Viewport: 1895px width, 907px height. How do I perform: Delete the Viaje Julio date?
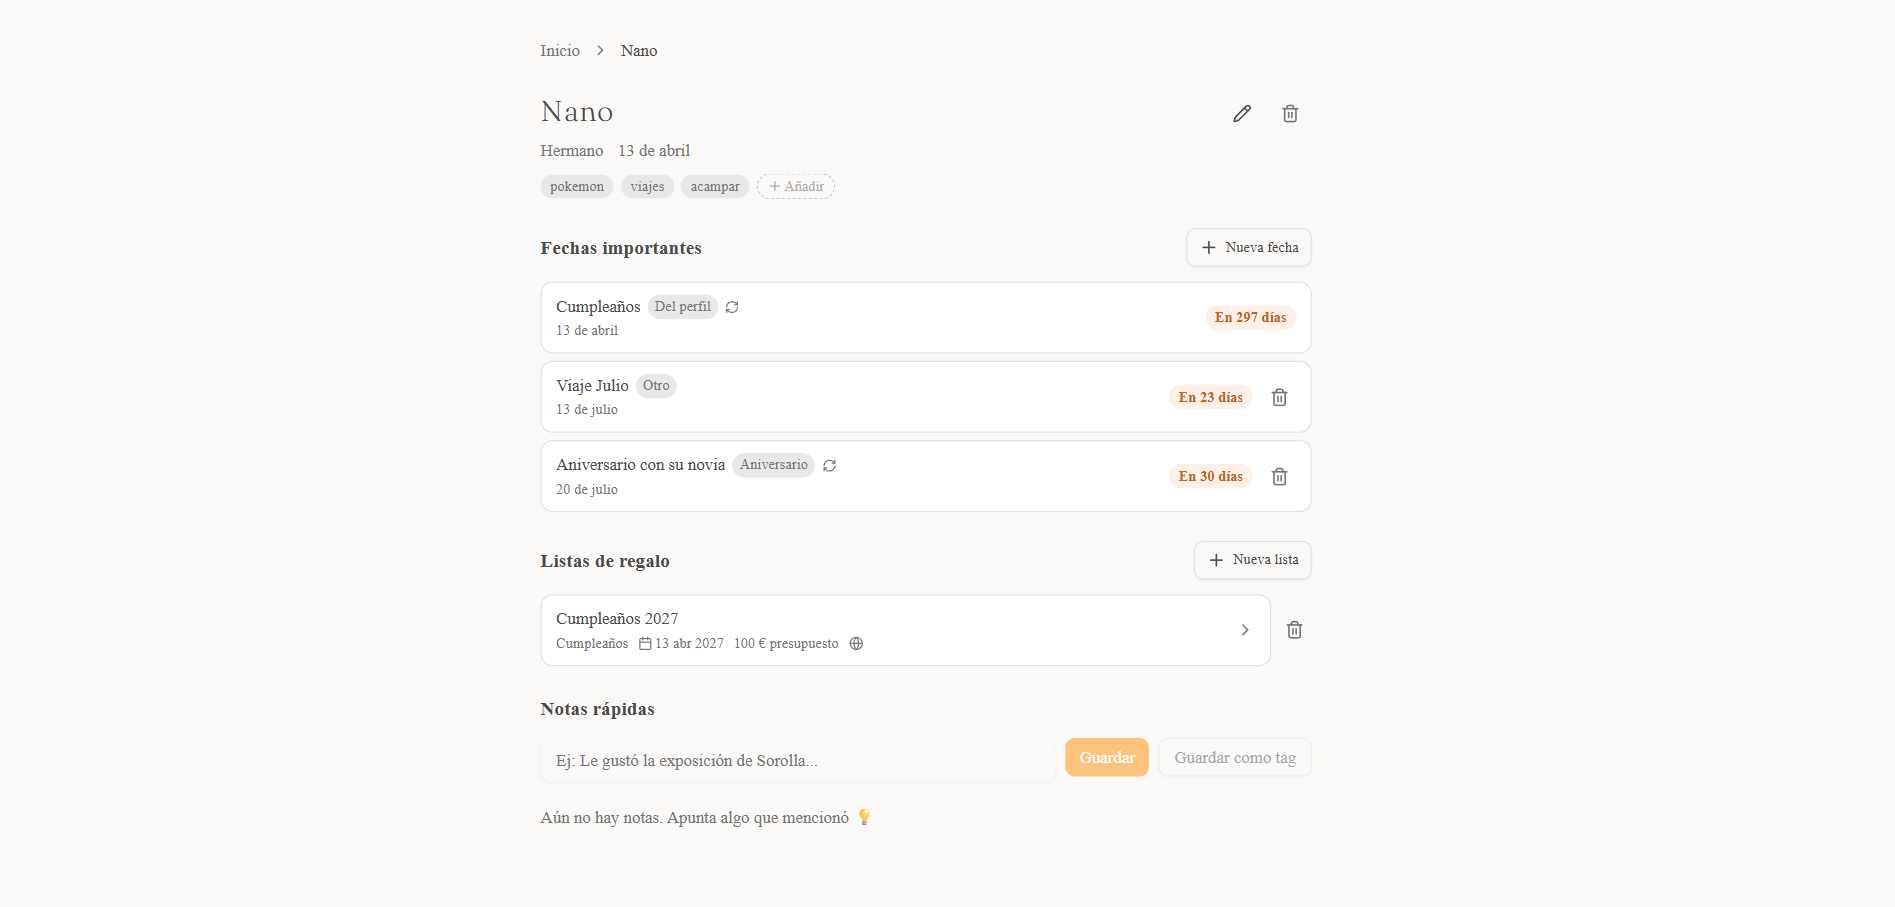click(x=1279, y=398)
